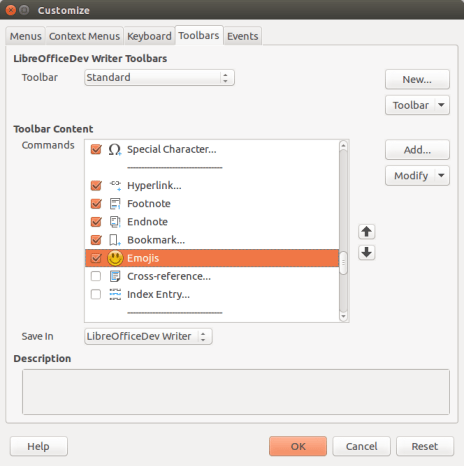Click inside the Description text box
The height and width of the screenshot is (466, 464).
[x=236, y=392]
